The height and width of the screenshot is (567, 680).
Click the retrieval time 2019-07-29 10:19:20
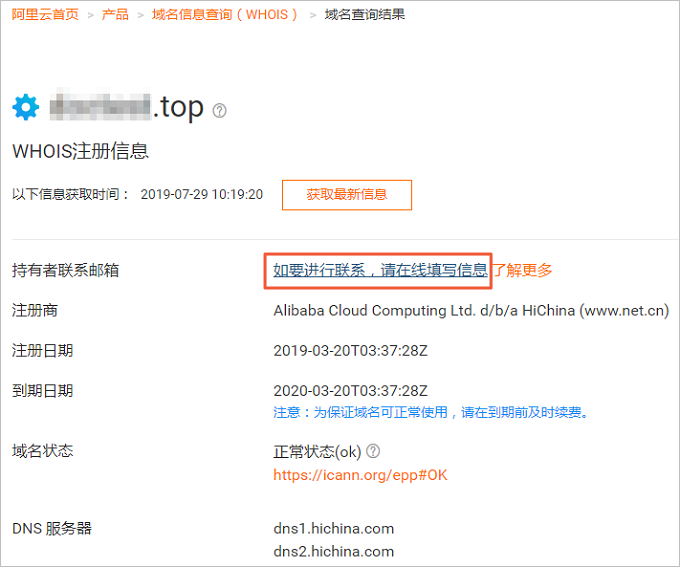(x=202, y=194)
